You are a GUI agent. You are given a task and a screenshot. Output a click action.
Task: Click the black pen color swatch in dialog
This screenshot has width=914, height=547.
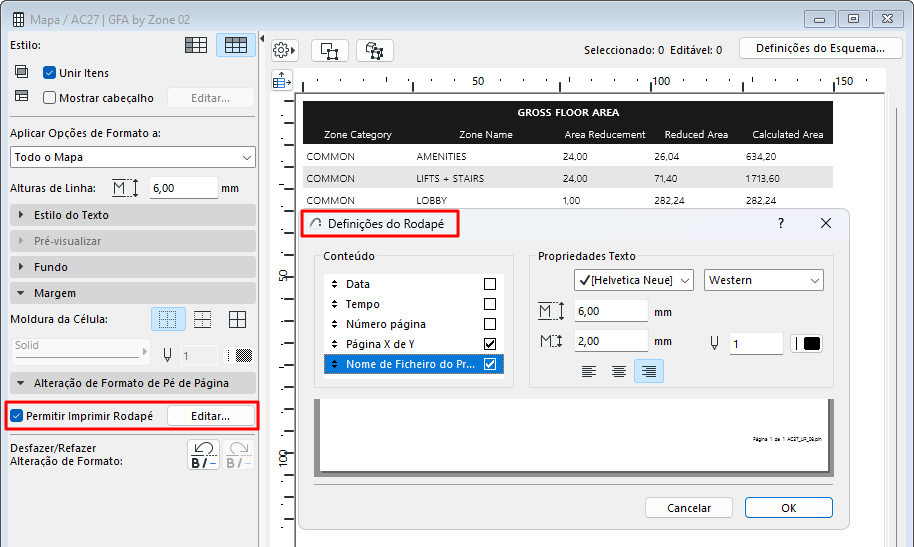pos(807,343)
